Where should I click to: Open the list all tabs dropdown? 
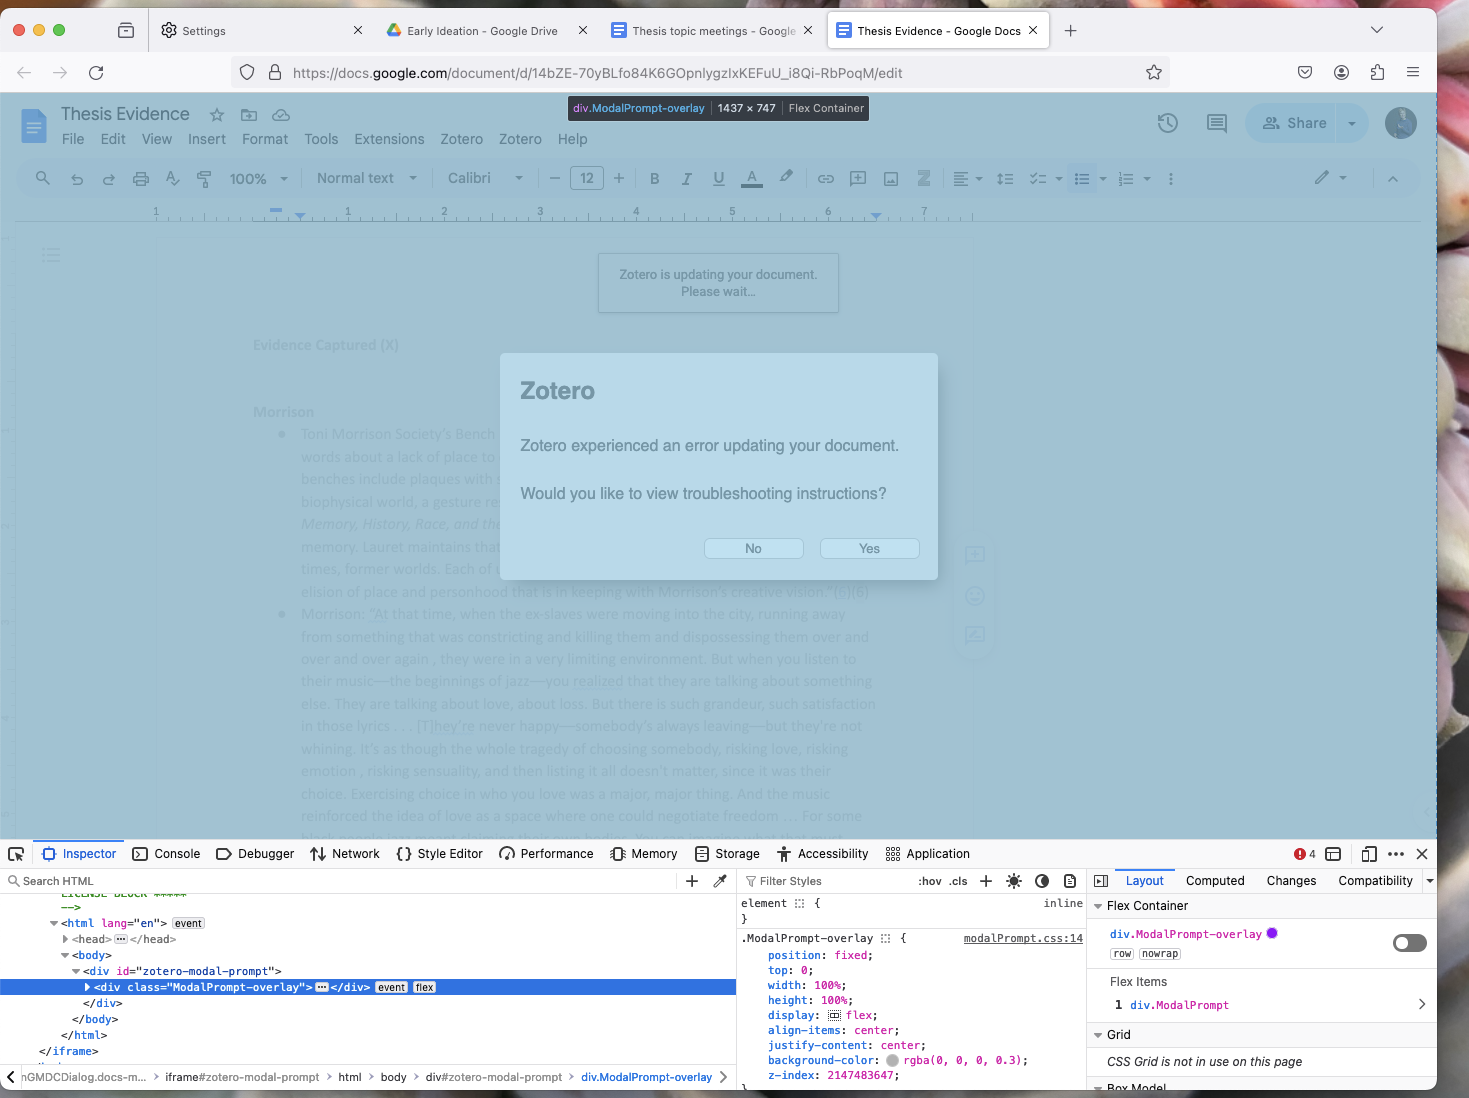click(1377, 30)
